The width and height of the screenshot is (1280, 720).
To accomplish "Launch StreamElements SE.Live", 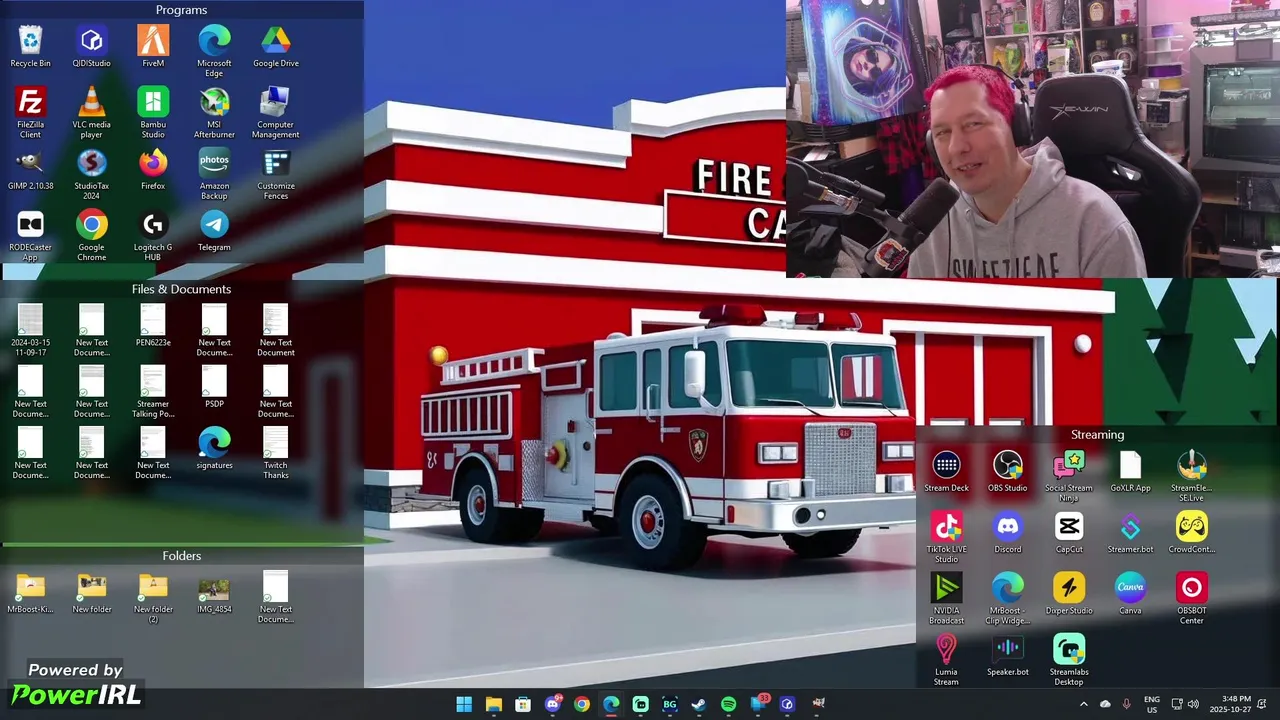I will [x=1191, y=477].
